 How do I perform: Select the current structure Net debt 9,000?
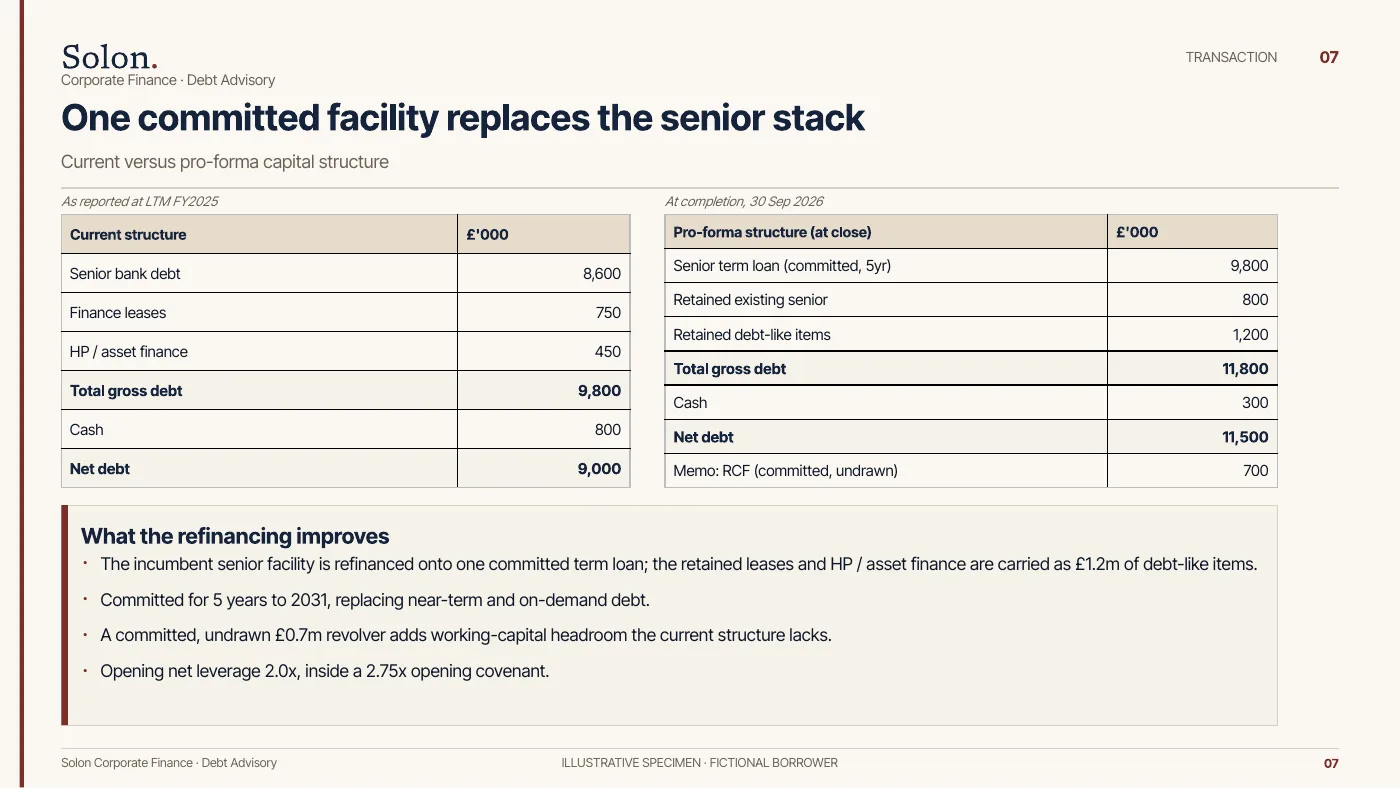pyautogui.click(x=599, y=468)
